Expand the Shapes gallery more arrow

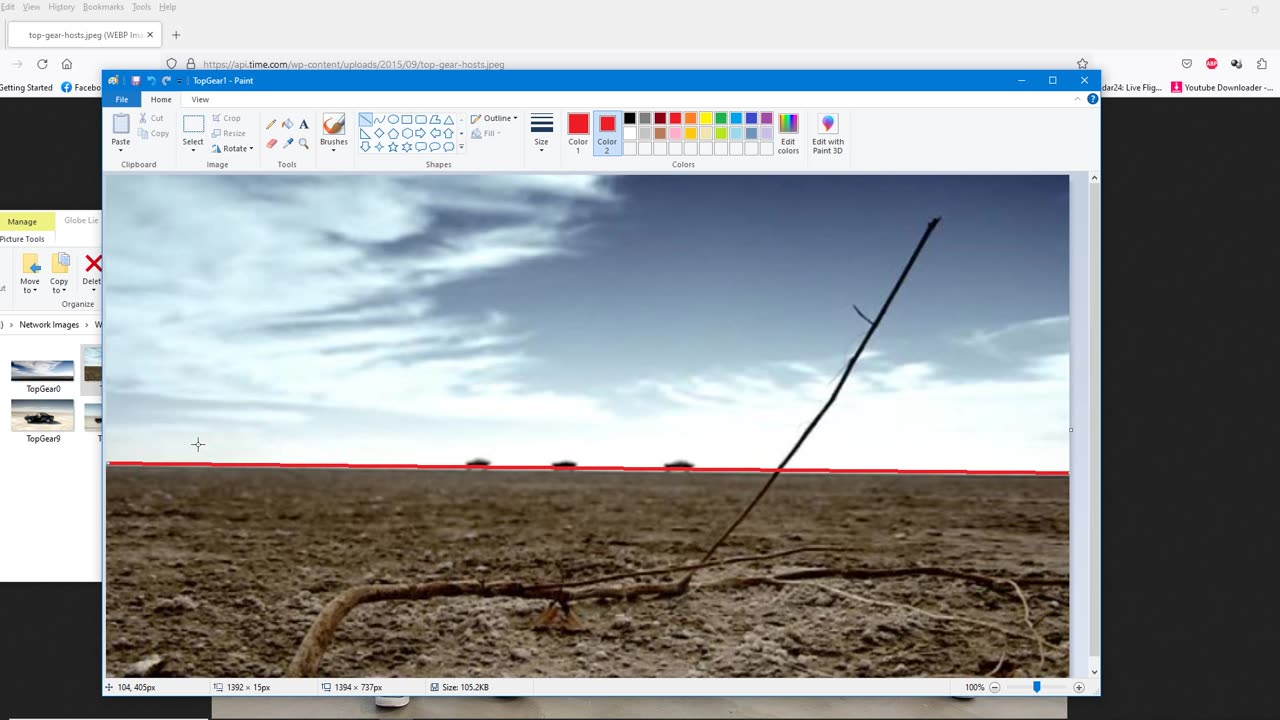pos(461,147)
